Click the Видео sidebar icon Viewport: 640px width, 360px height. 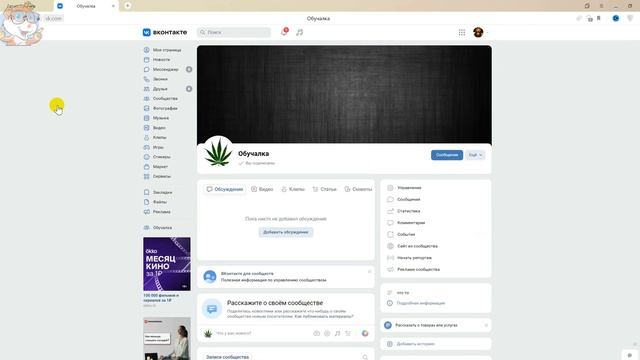coord(147,128)
